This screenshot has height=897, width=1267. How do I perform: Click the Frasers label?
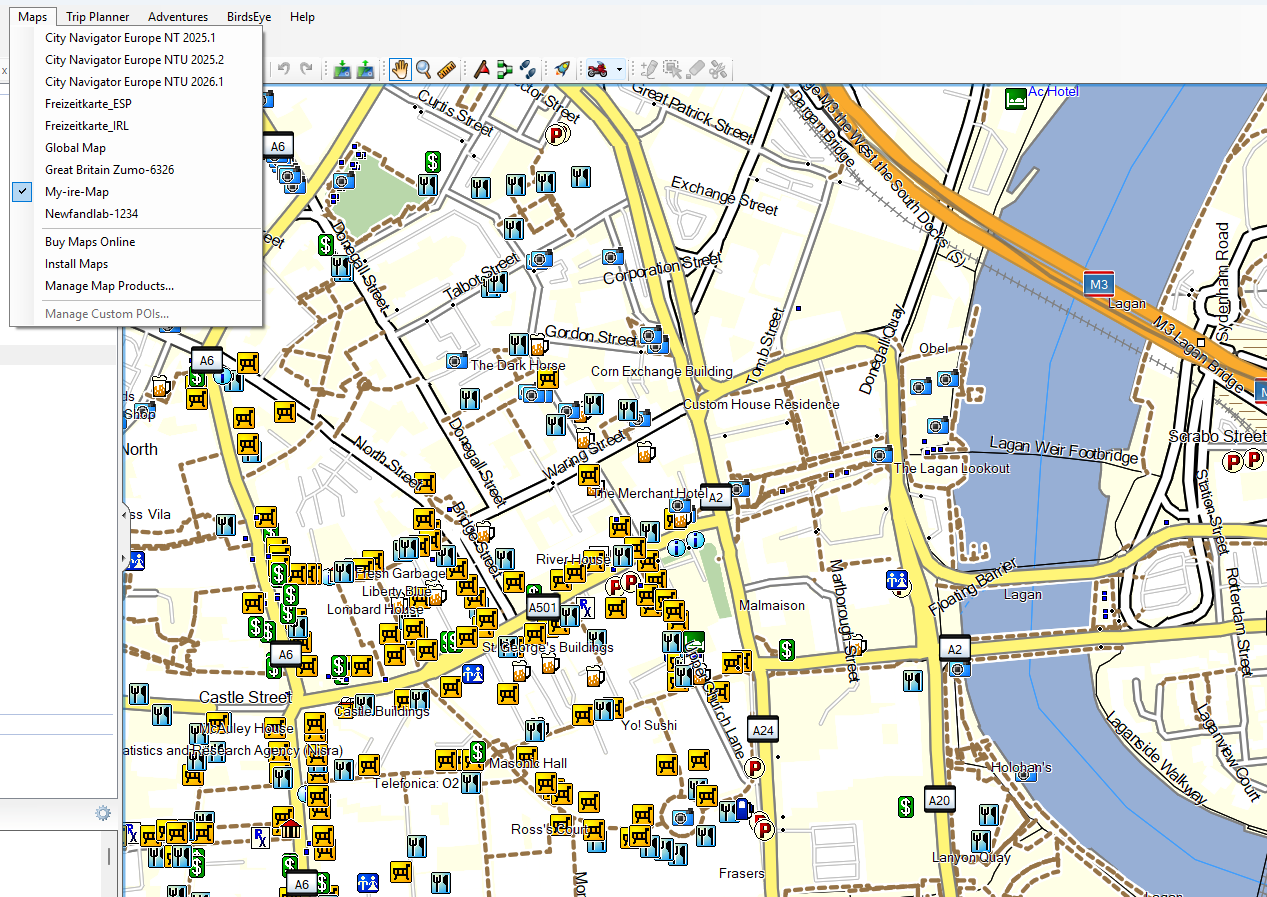coord(741,873)
